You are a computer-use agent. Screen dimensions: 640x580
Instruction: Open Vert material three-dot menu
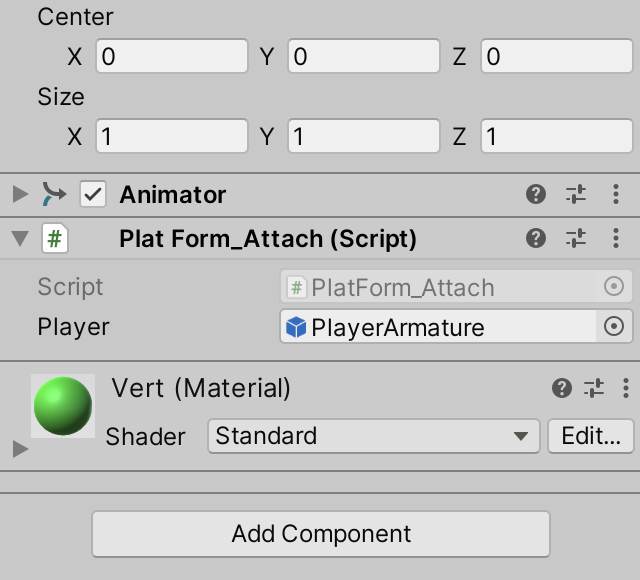point(626,388)
